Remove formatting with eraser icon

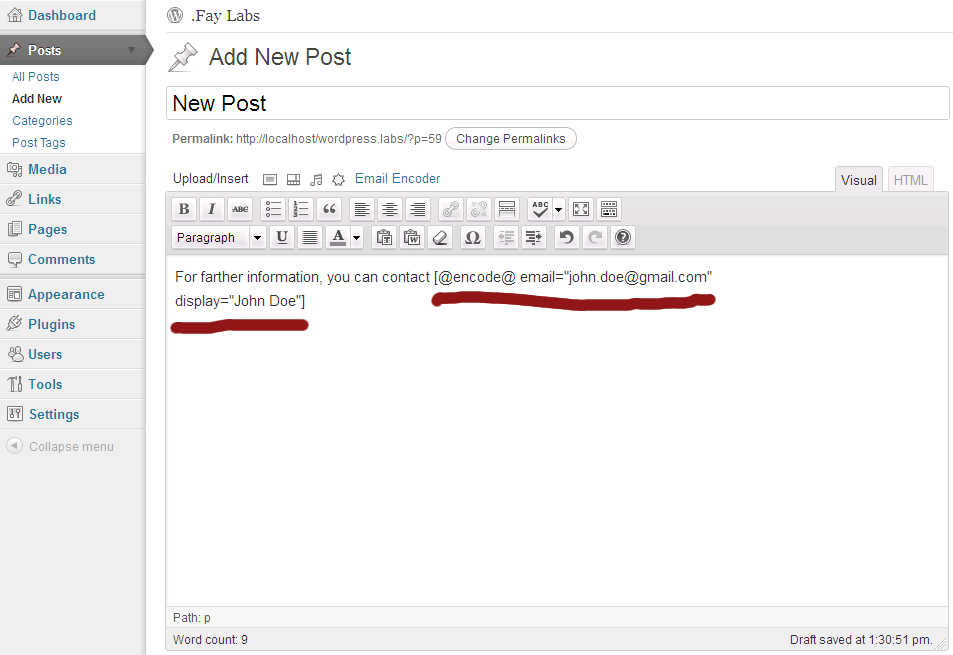[440, 238]
